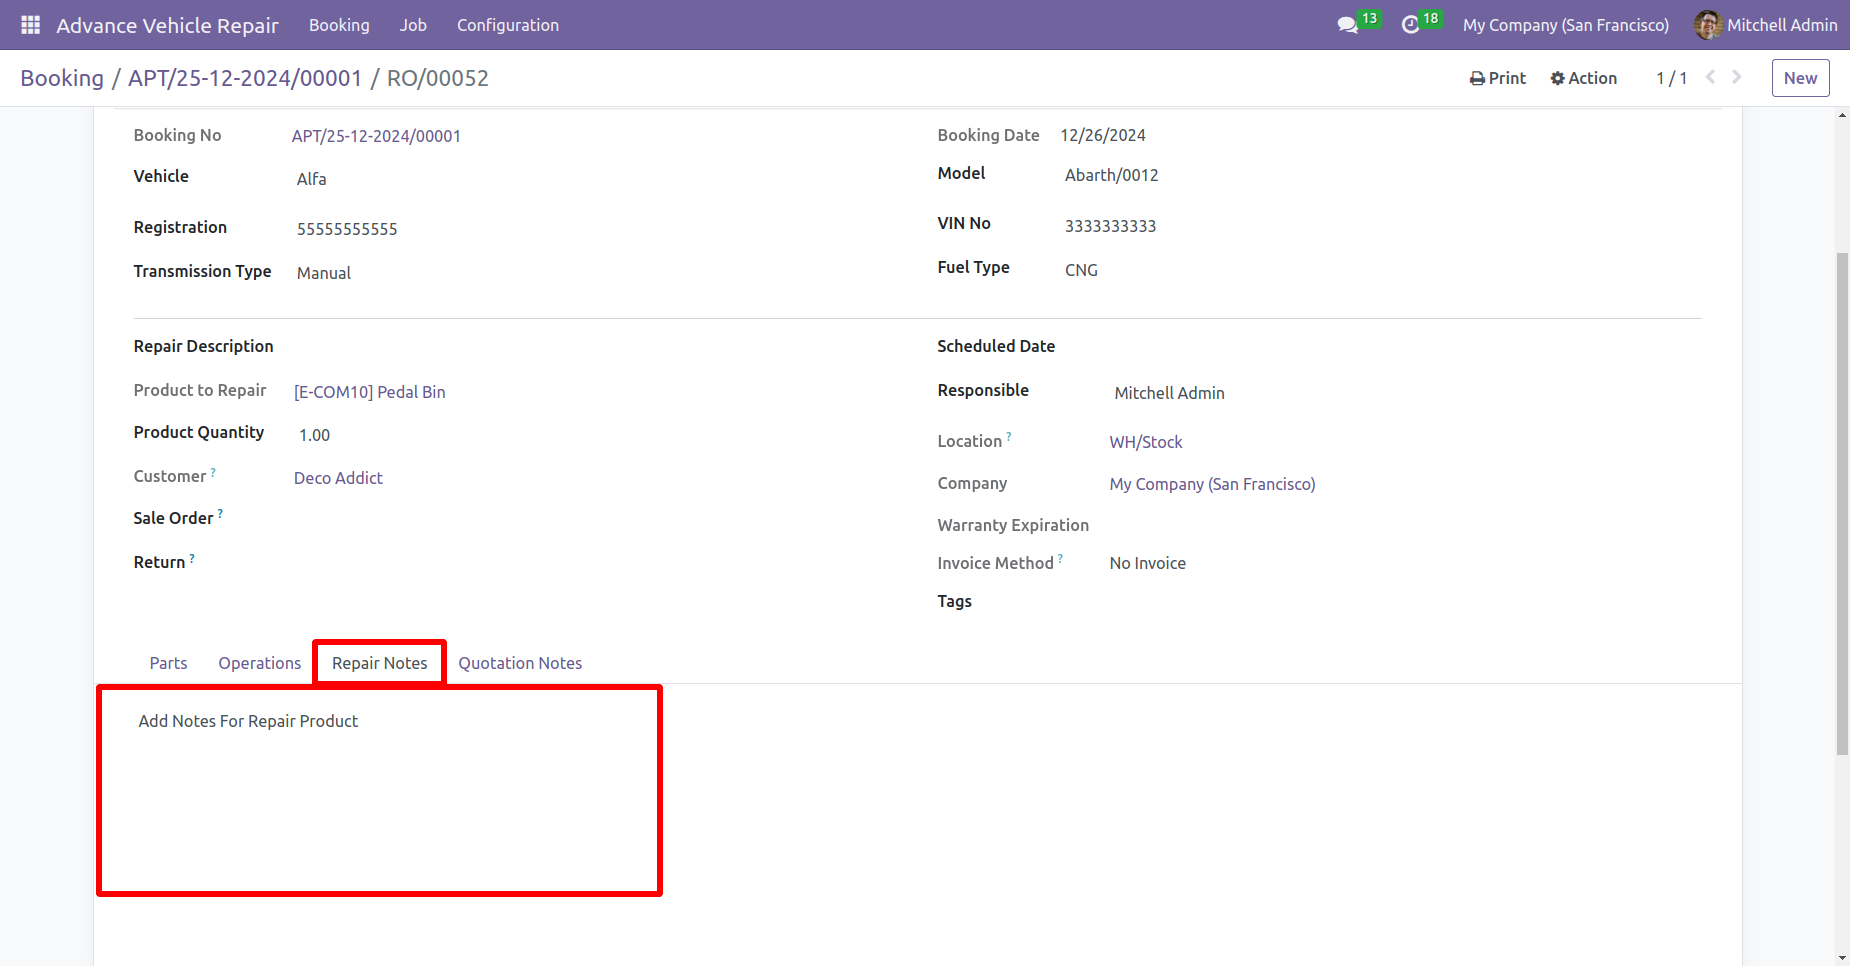Open the My Company (San Francisco) switcher
Viewport: 1850px width, 966px height.
pyautogui.click(x=1566, y=25)
